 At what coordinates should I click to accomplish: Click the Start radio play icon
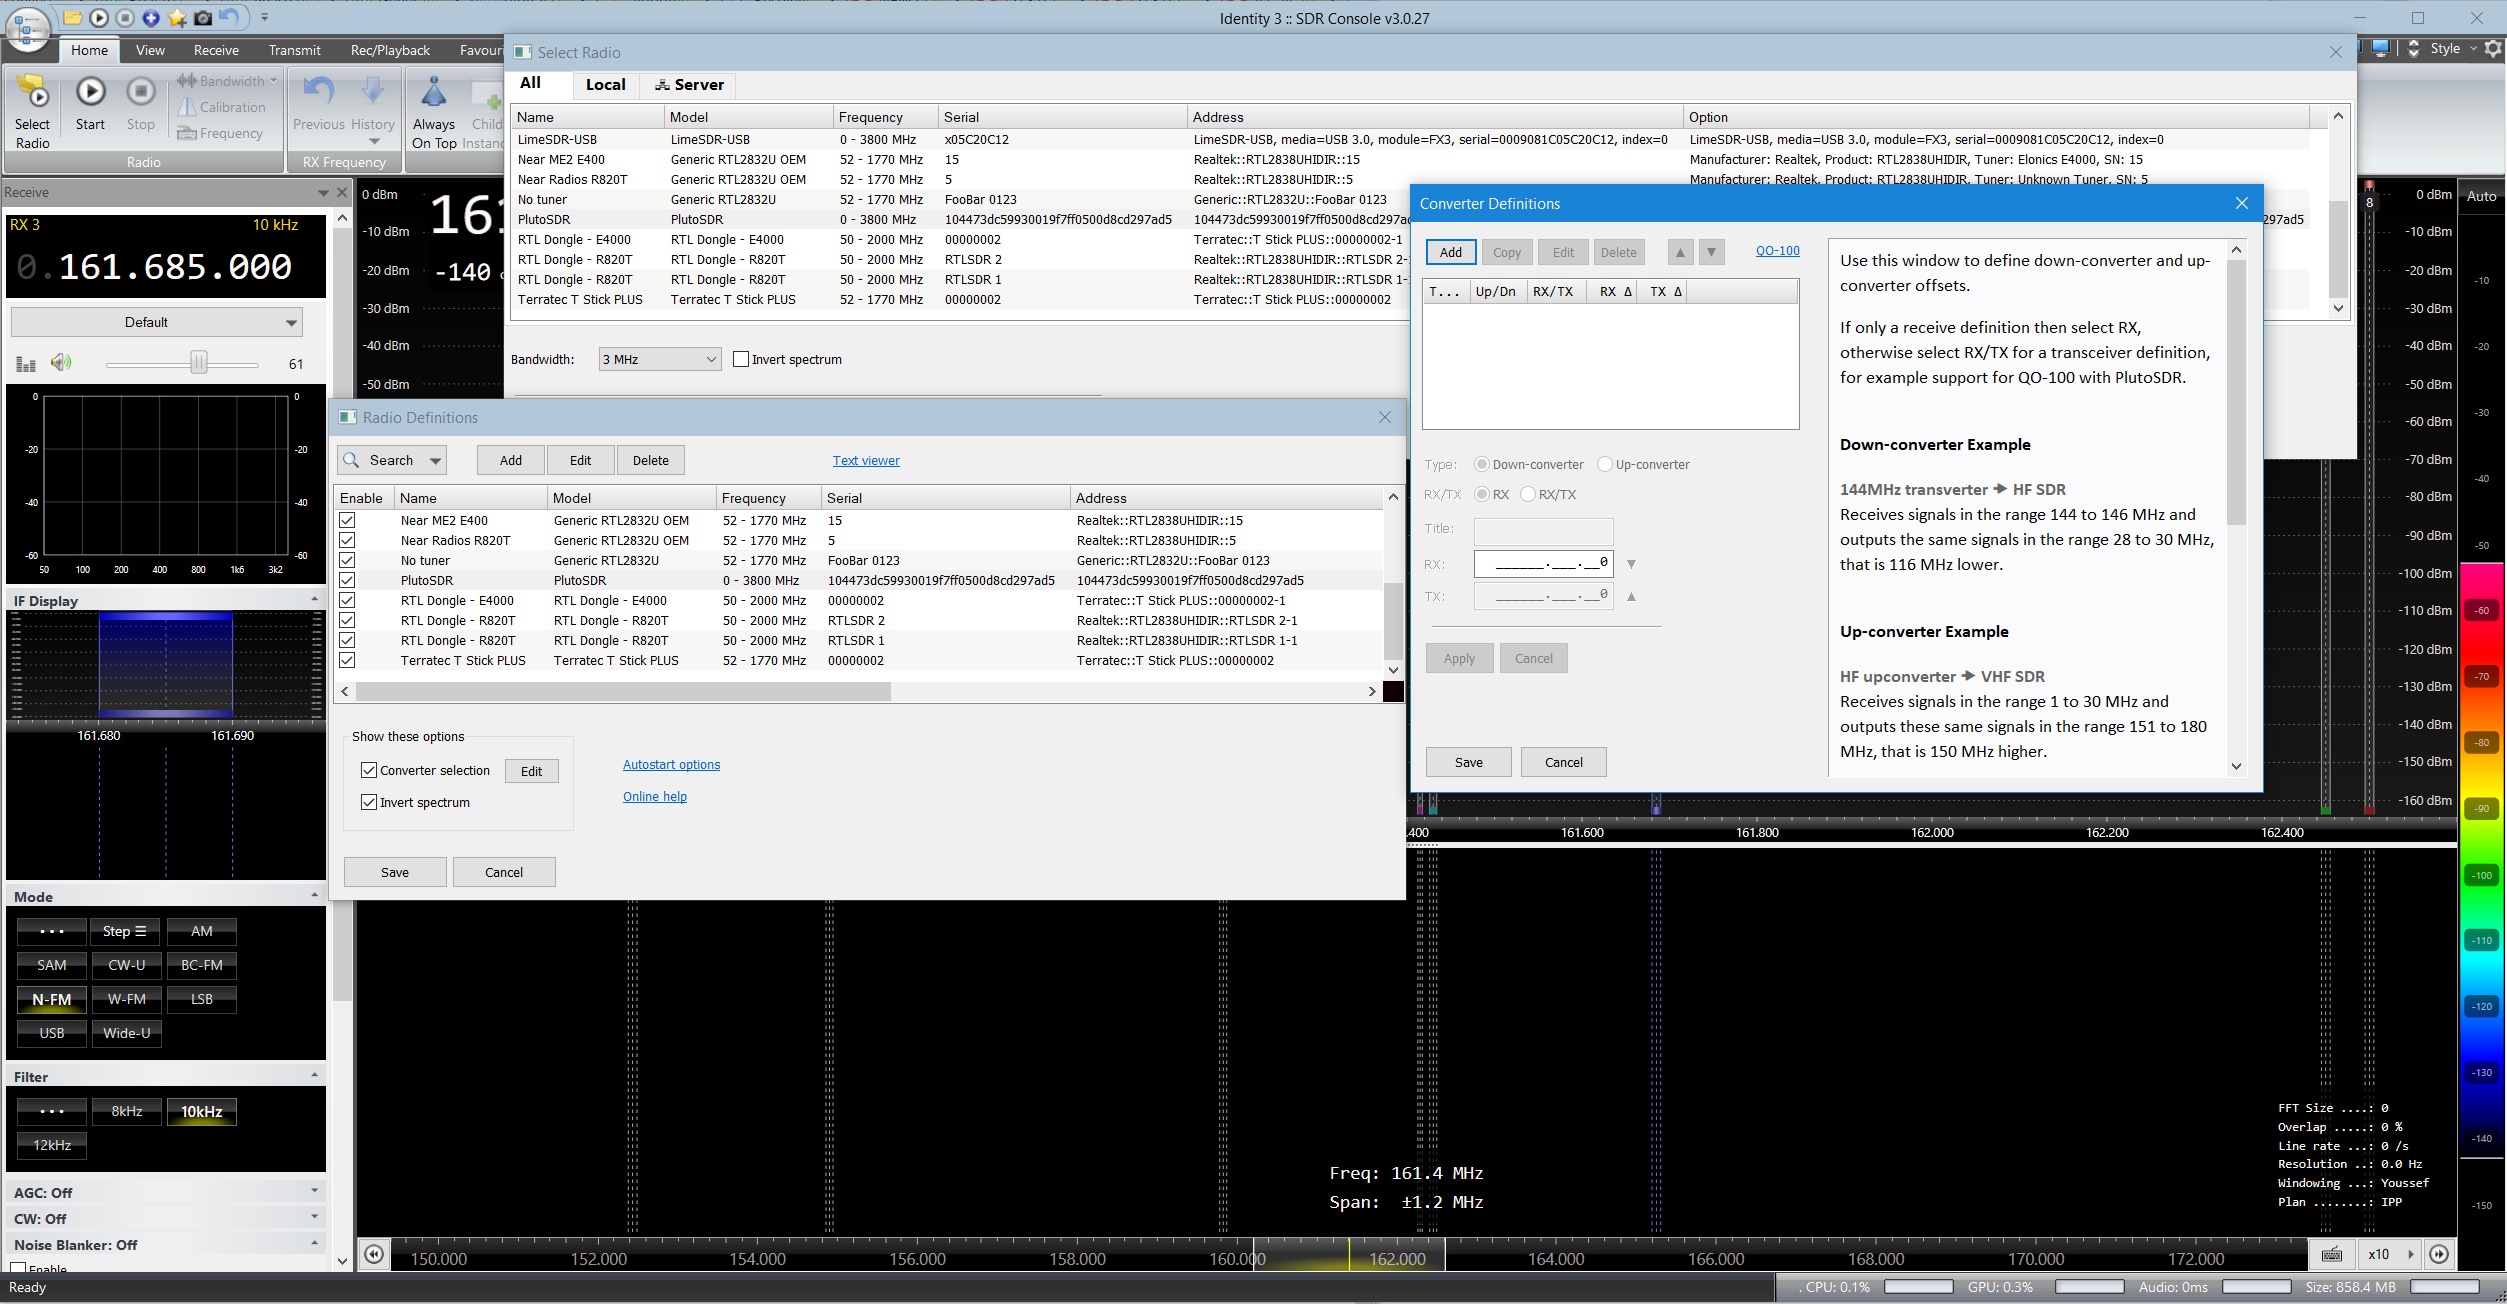pos(90,93)
